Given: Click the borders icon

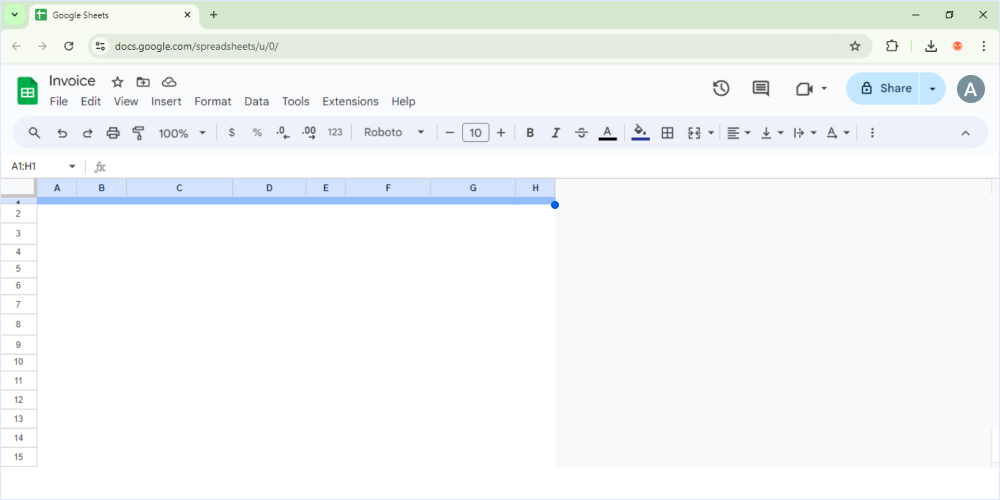Looking at the screenshot, I should click(667, 133).
